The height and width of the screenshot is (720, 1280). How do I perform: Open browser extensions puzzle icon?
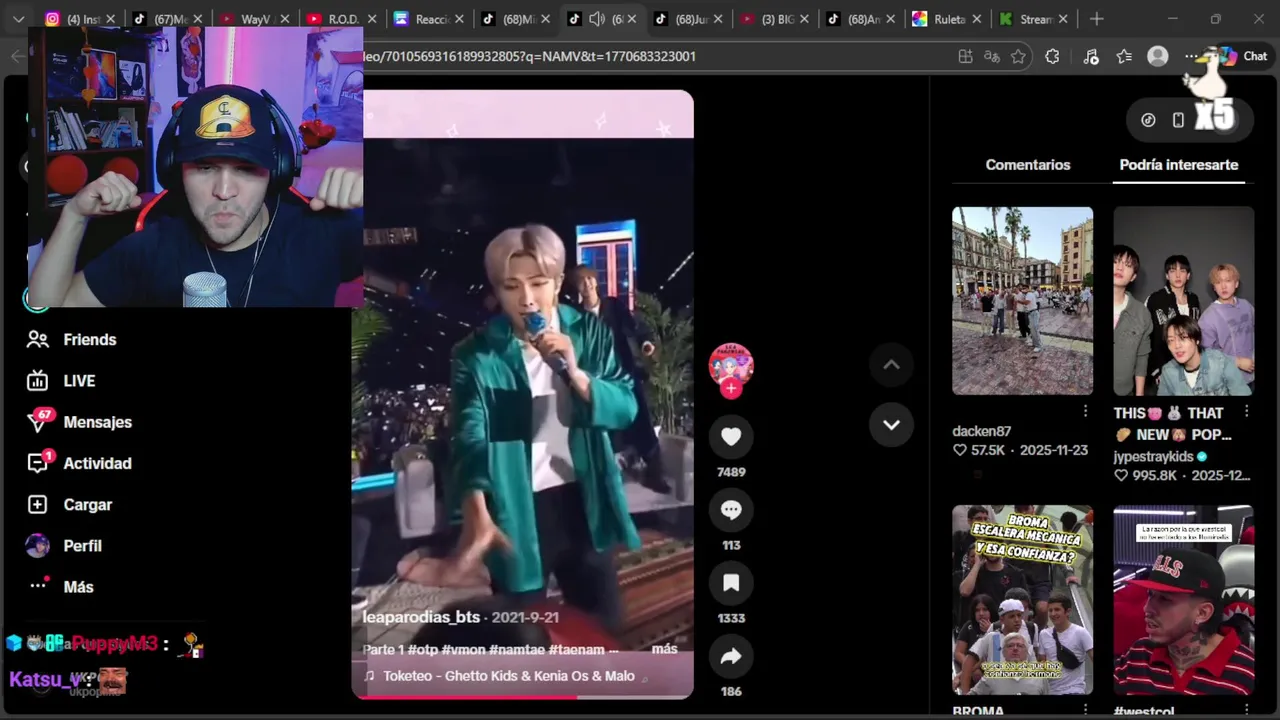(x=1052, y=57)
